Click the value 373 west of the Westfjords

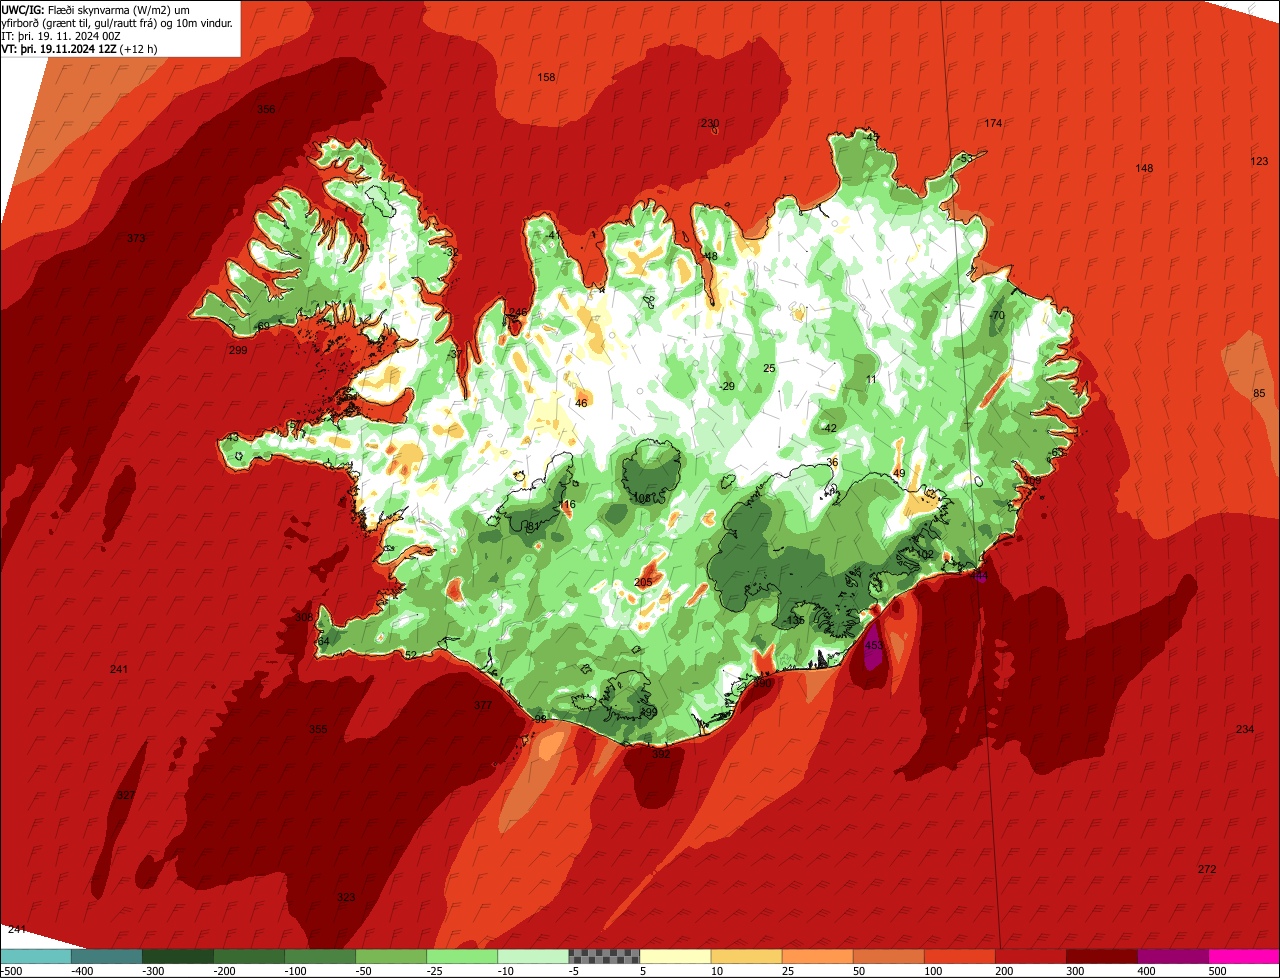(137, 238)
